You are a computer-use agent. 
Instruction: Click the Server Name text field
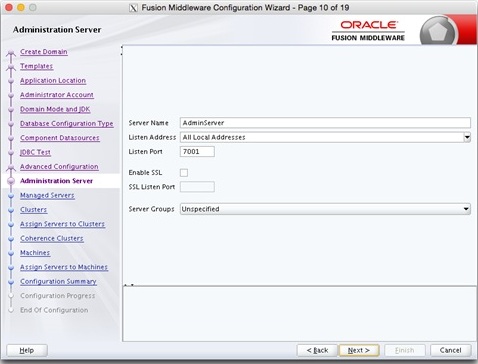point(325,123)
